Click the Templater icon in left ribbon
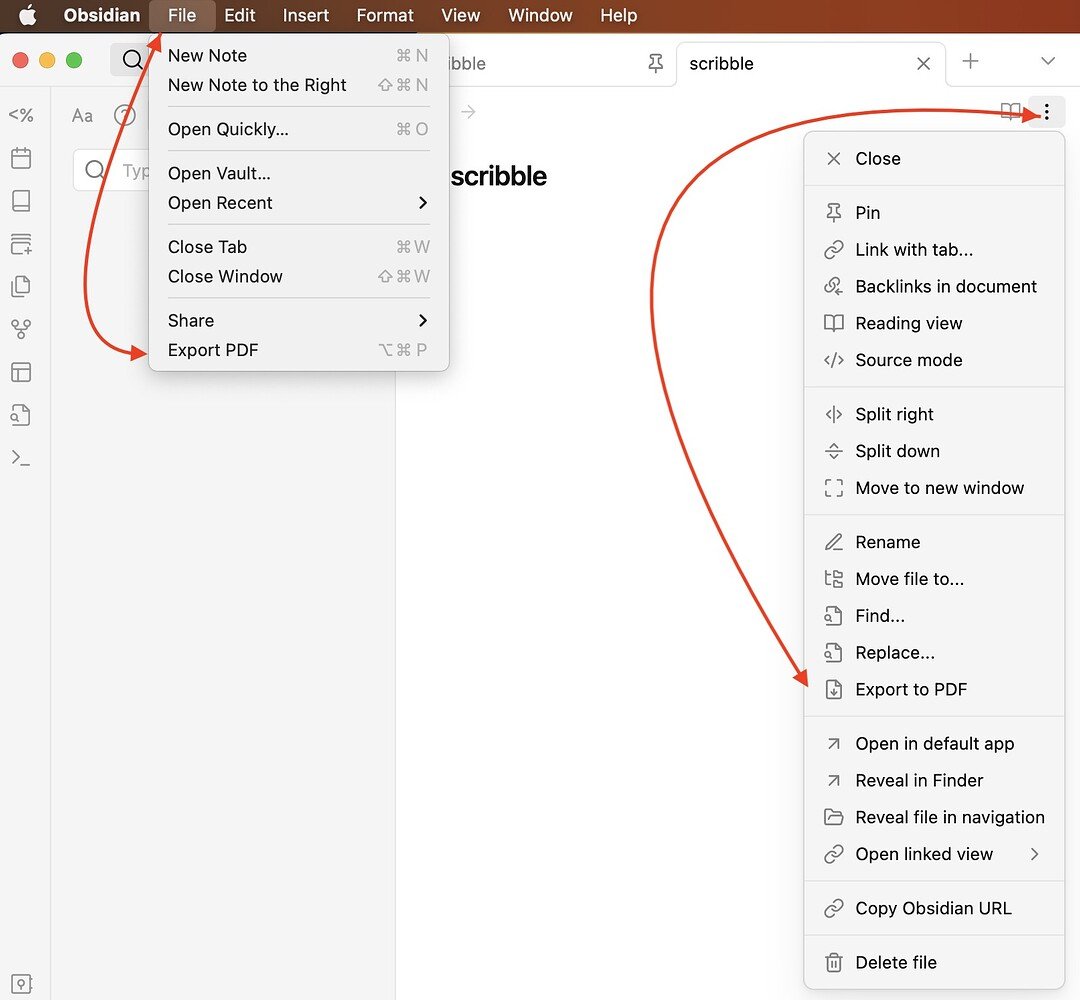The width and height of the screenshot is (1080, 1000). [x=21, y=115]
